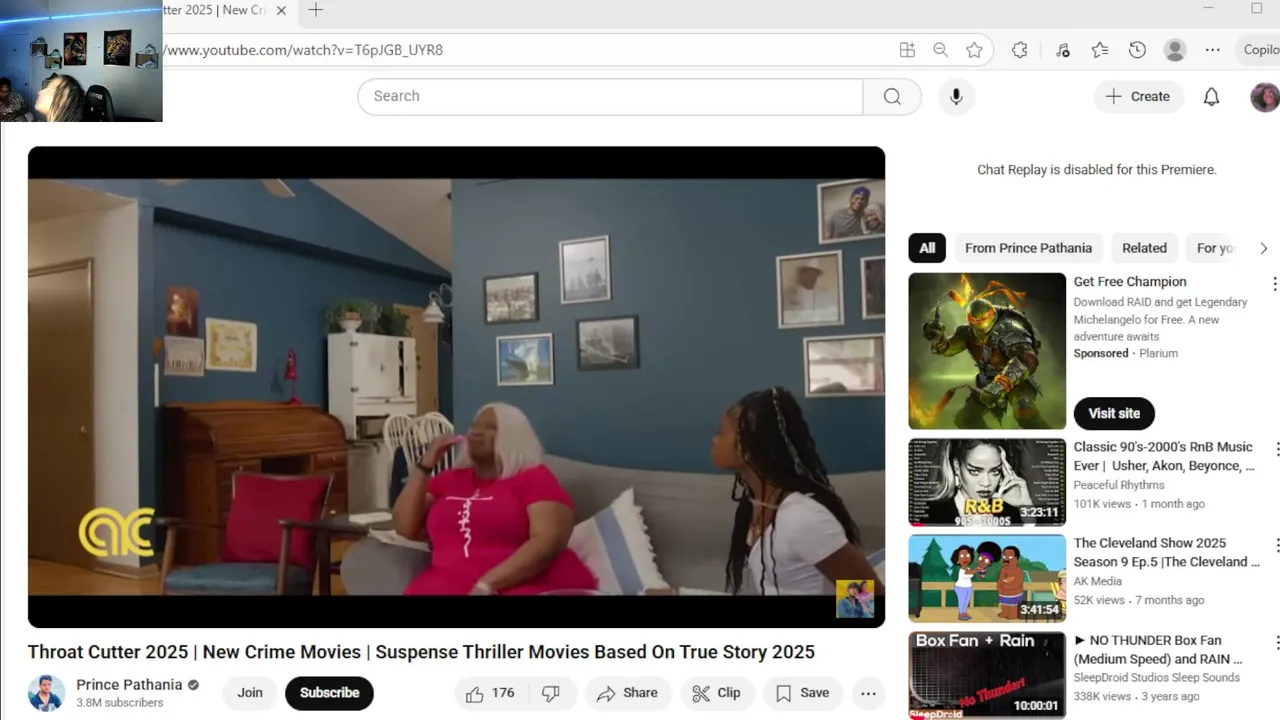The width and height of the screenshot is (1280, 720).
Task: Like the video with 176 likes
Action: click(489, 693)
